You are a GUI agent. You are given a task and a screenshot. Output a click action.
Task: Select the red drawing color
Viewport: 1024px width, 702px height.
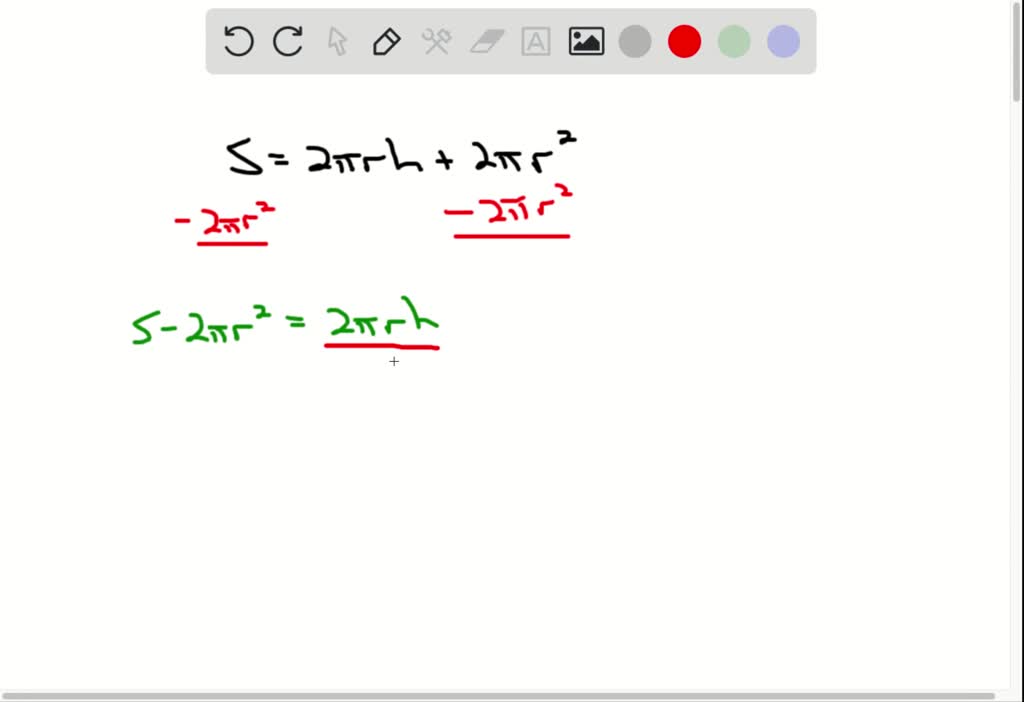[684, 41]
